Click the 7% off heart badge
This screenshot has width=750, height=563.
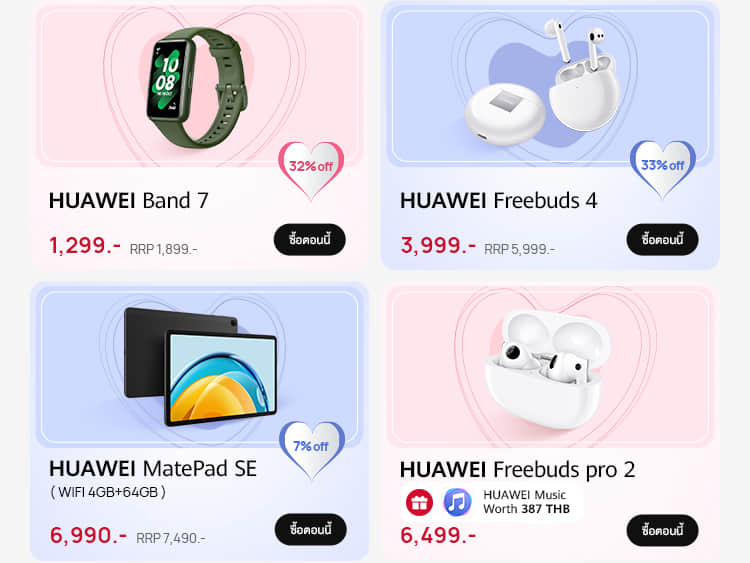click(312, 449)
